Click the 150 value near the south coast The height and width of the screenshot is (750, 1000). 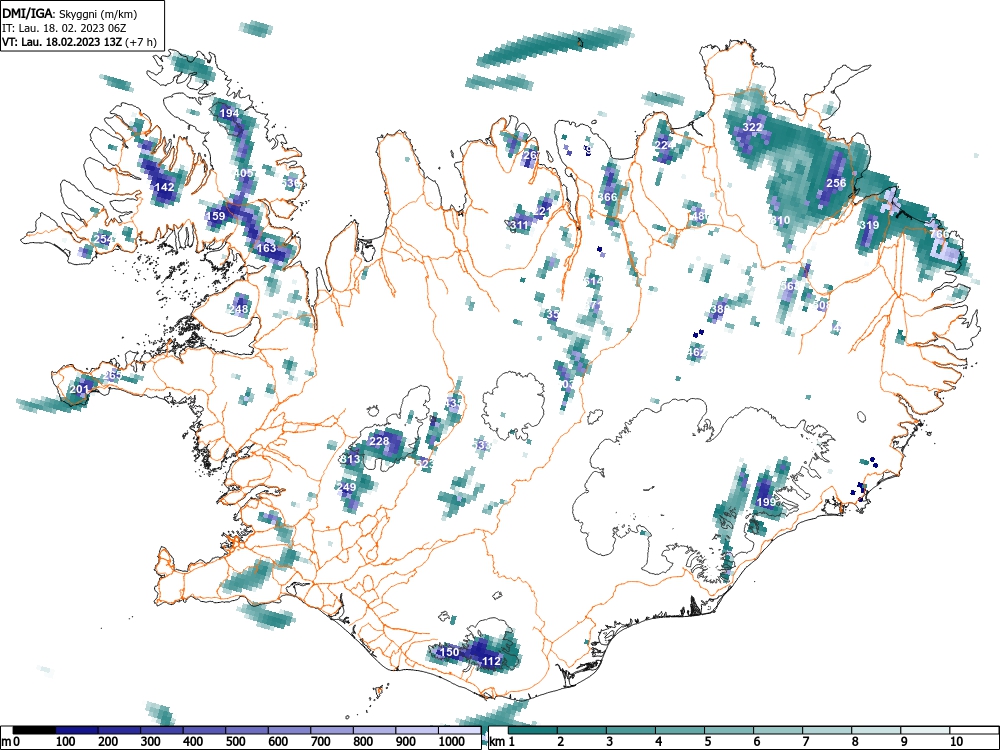(x=450, y=652)
